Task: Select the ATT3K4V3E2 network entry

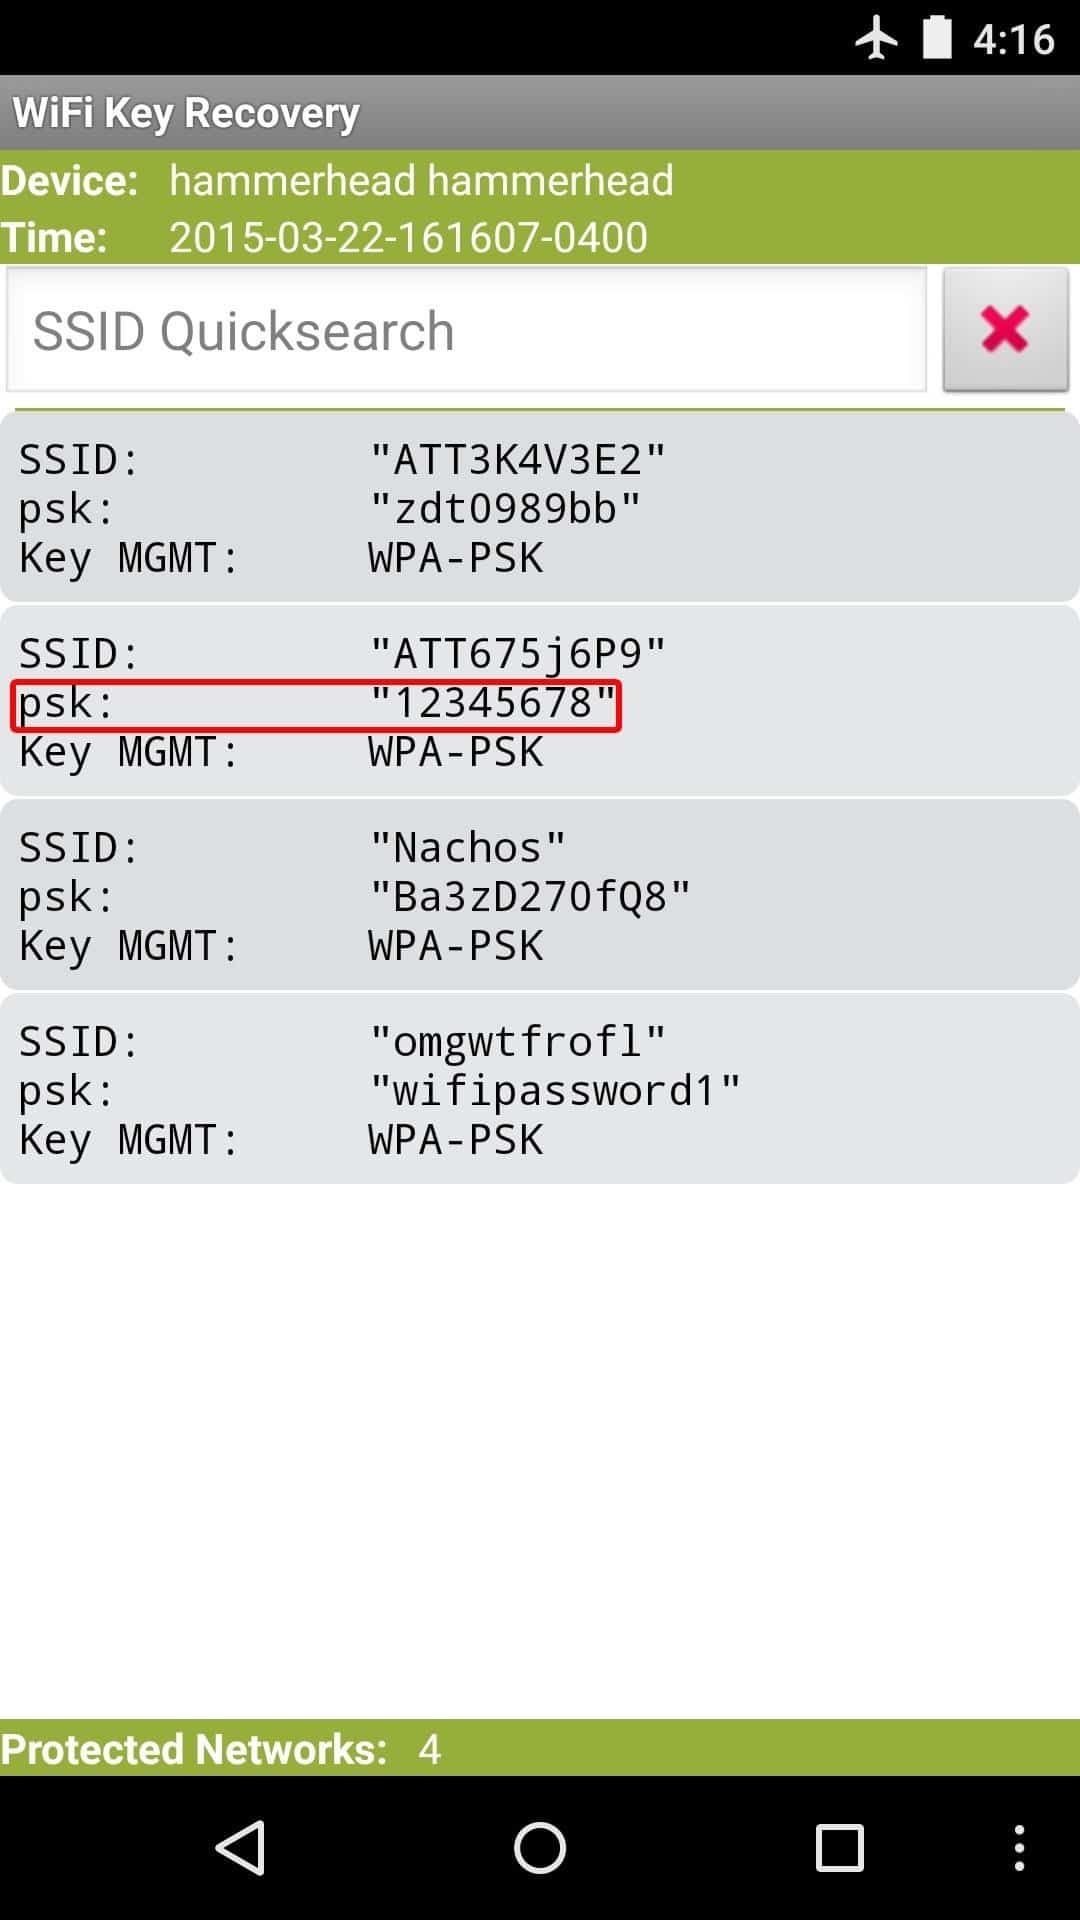Action: [540, 507]
